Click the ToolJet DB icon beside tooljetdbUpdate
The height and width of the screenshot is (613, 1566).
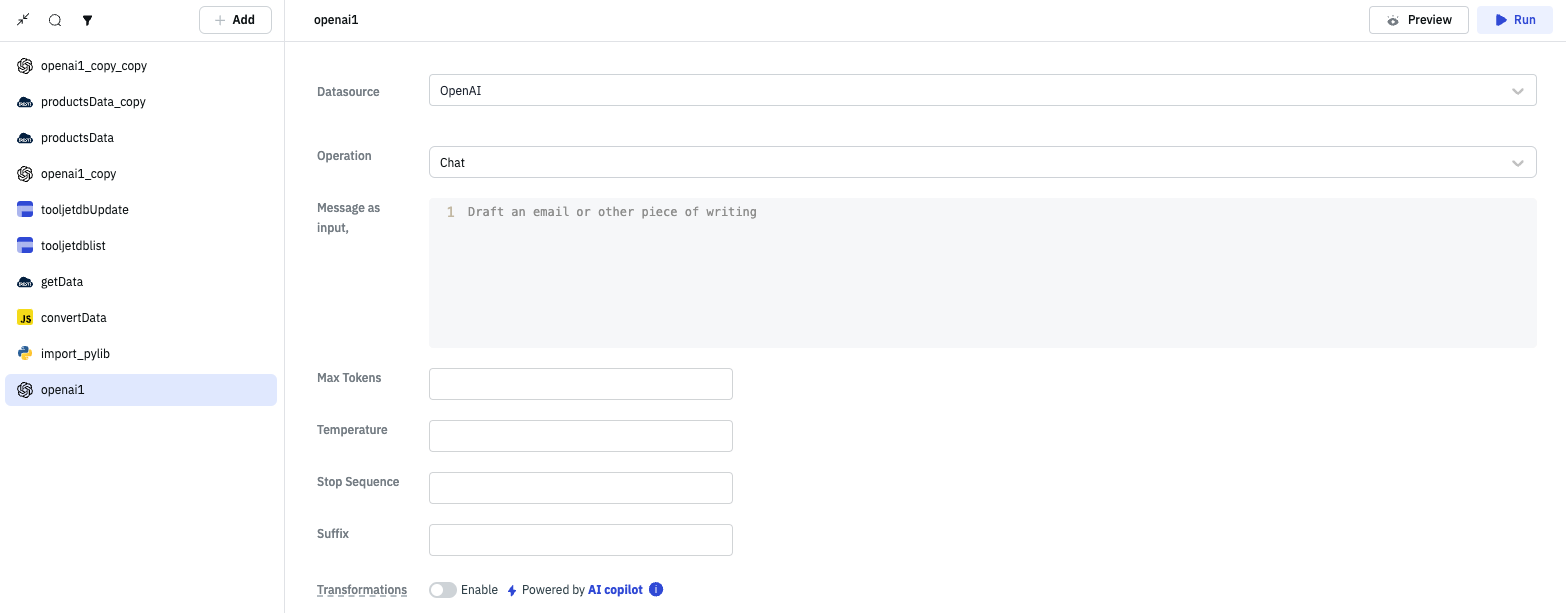pos(25,210)
